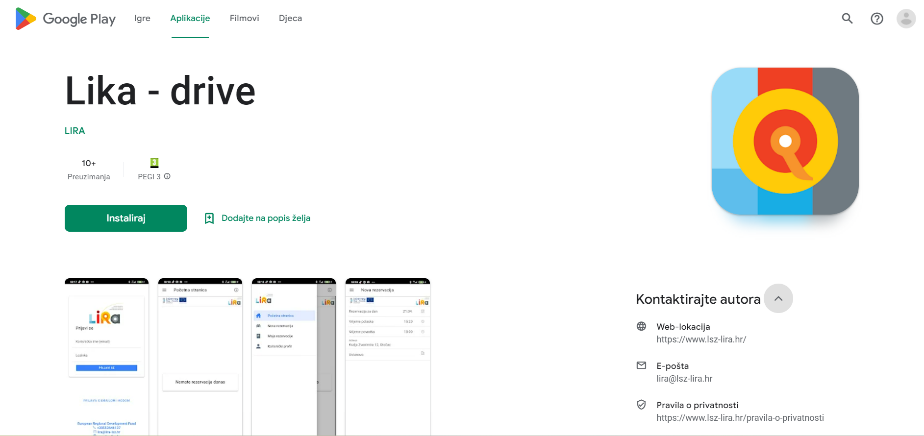Open the side menu screenshot thumbnail
Screen dimensions: 924x436
(x=293, y=356)
